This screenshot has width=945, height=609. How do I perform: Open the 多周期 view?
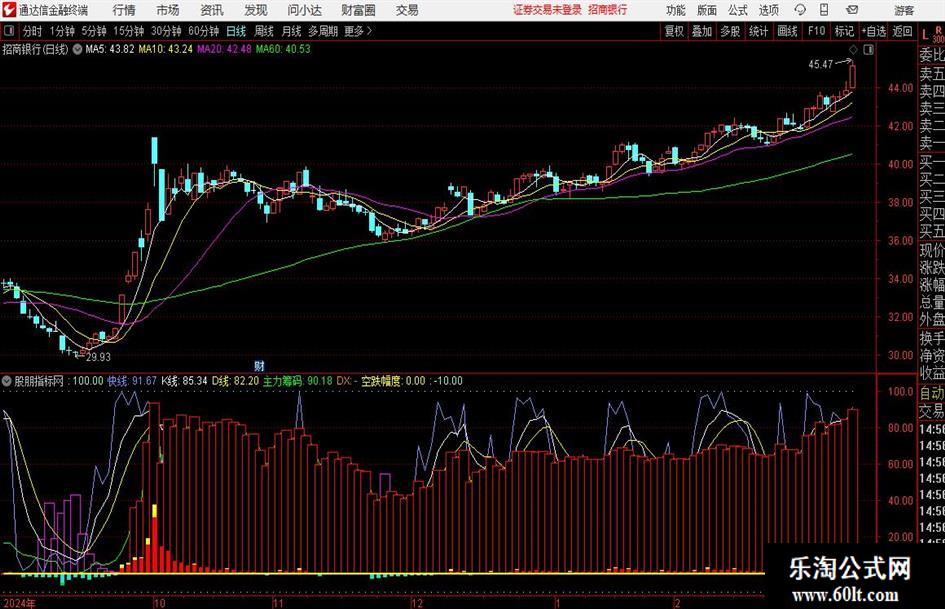pos(323,31)
